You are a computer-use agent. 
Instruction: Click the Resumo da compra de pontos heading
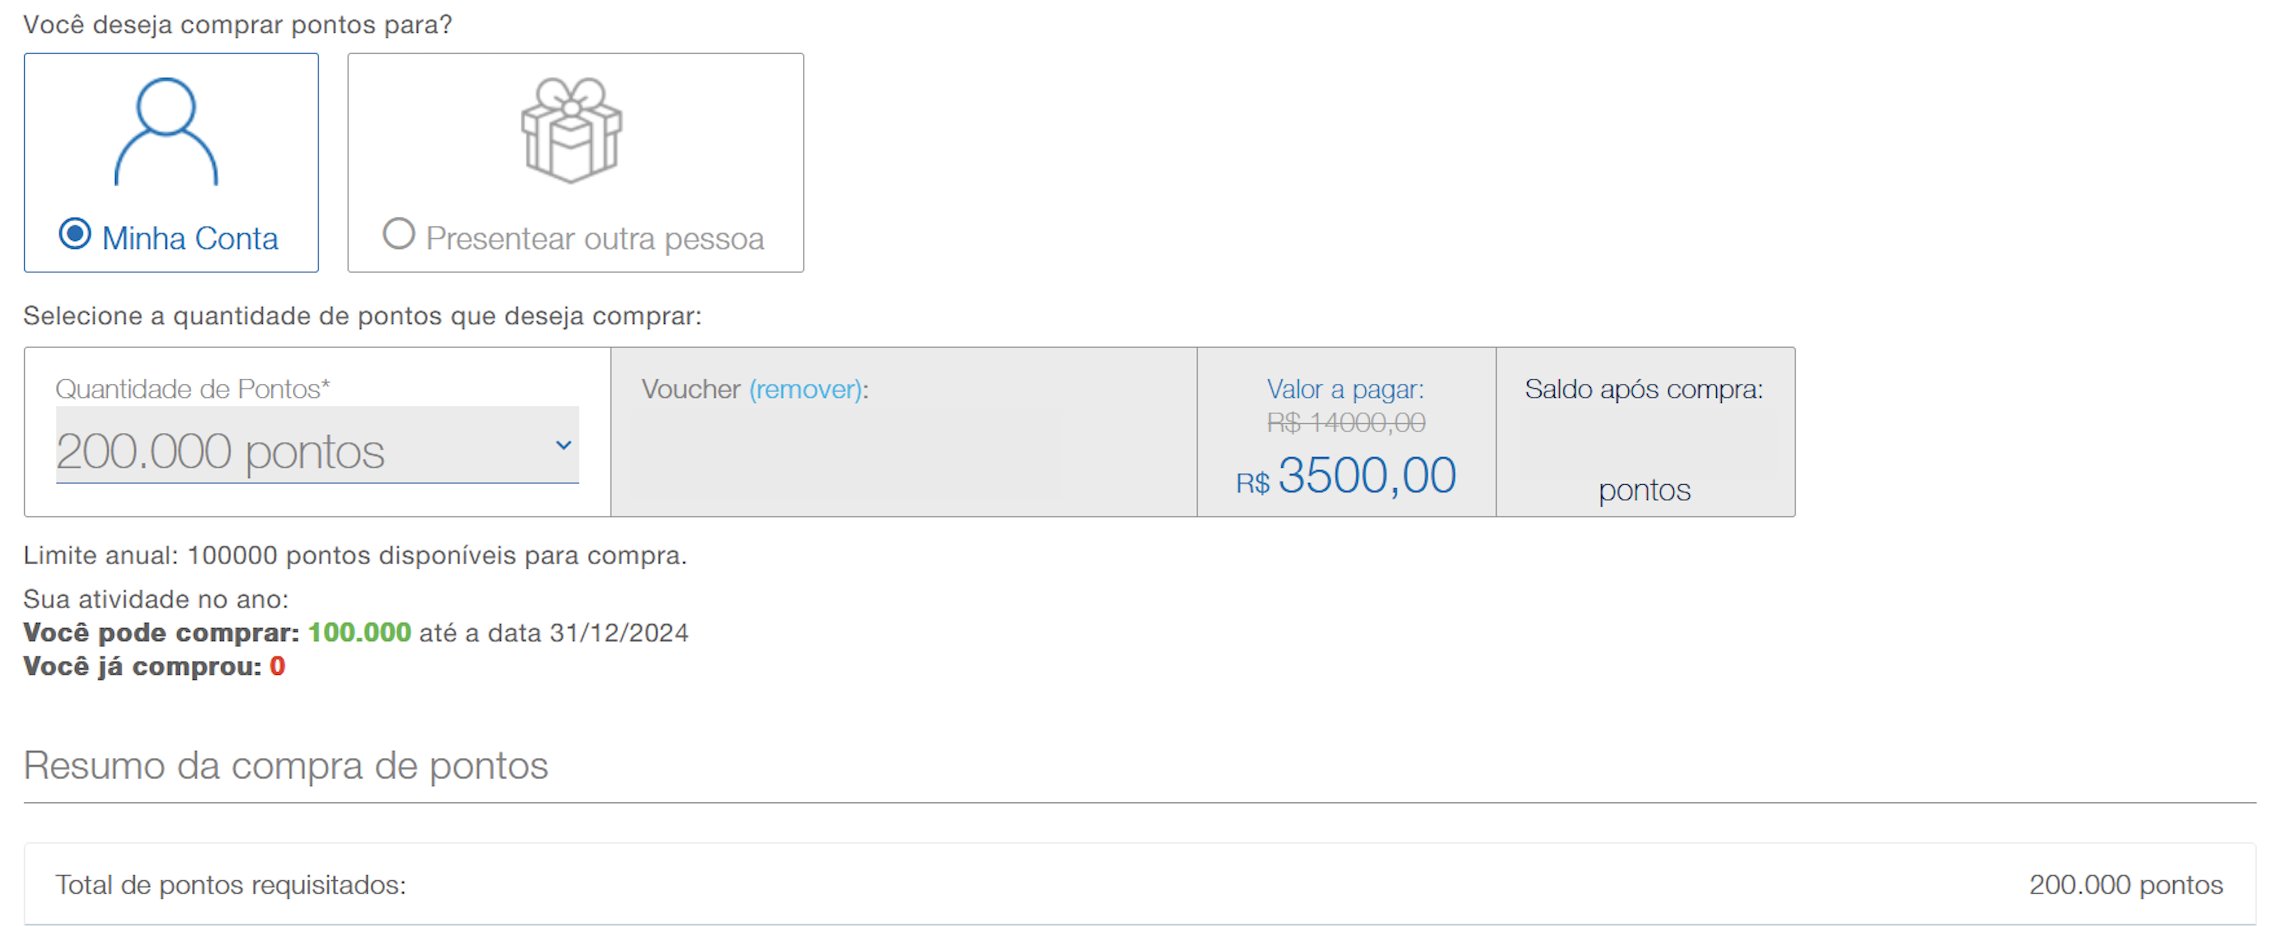(286, 766)
